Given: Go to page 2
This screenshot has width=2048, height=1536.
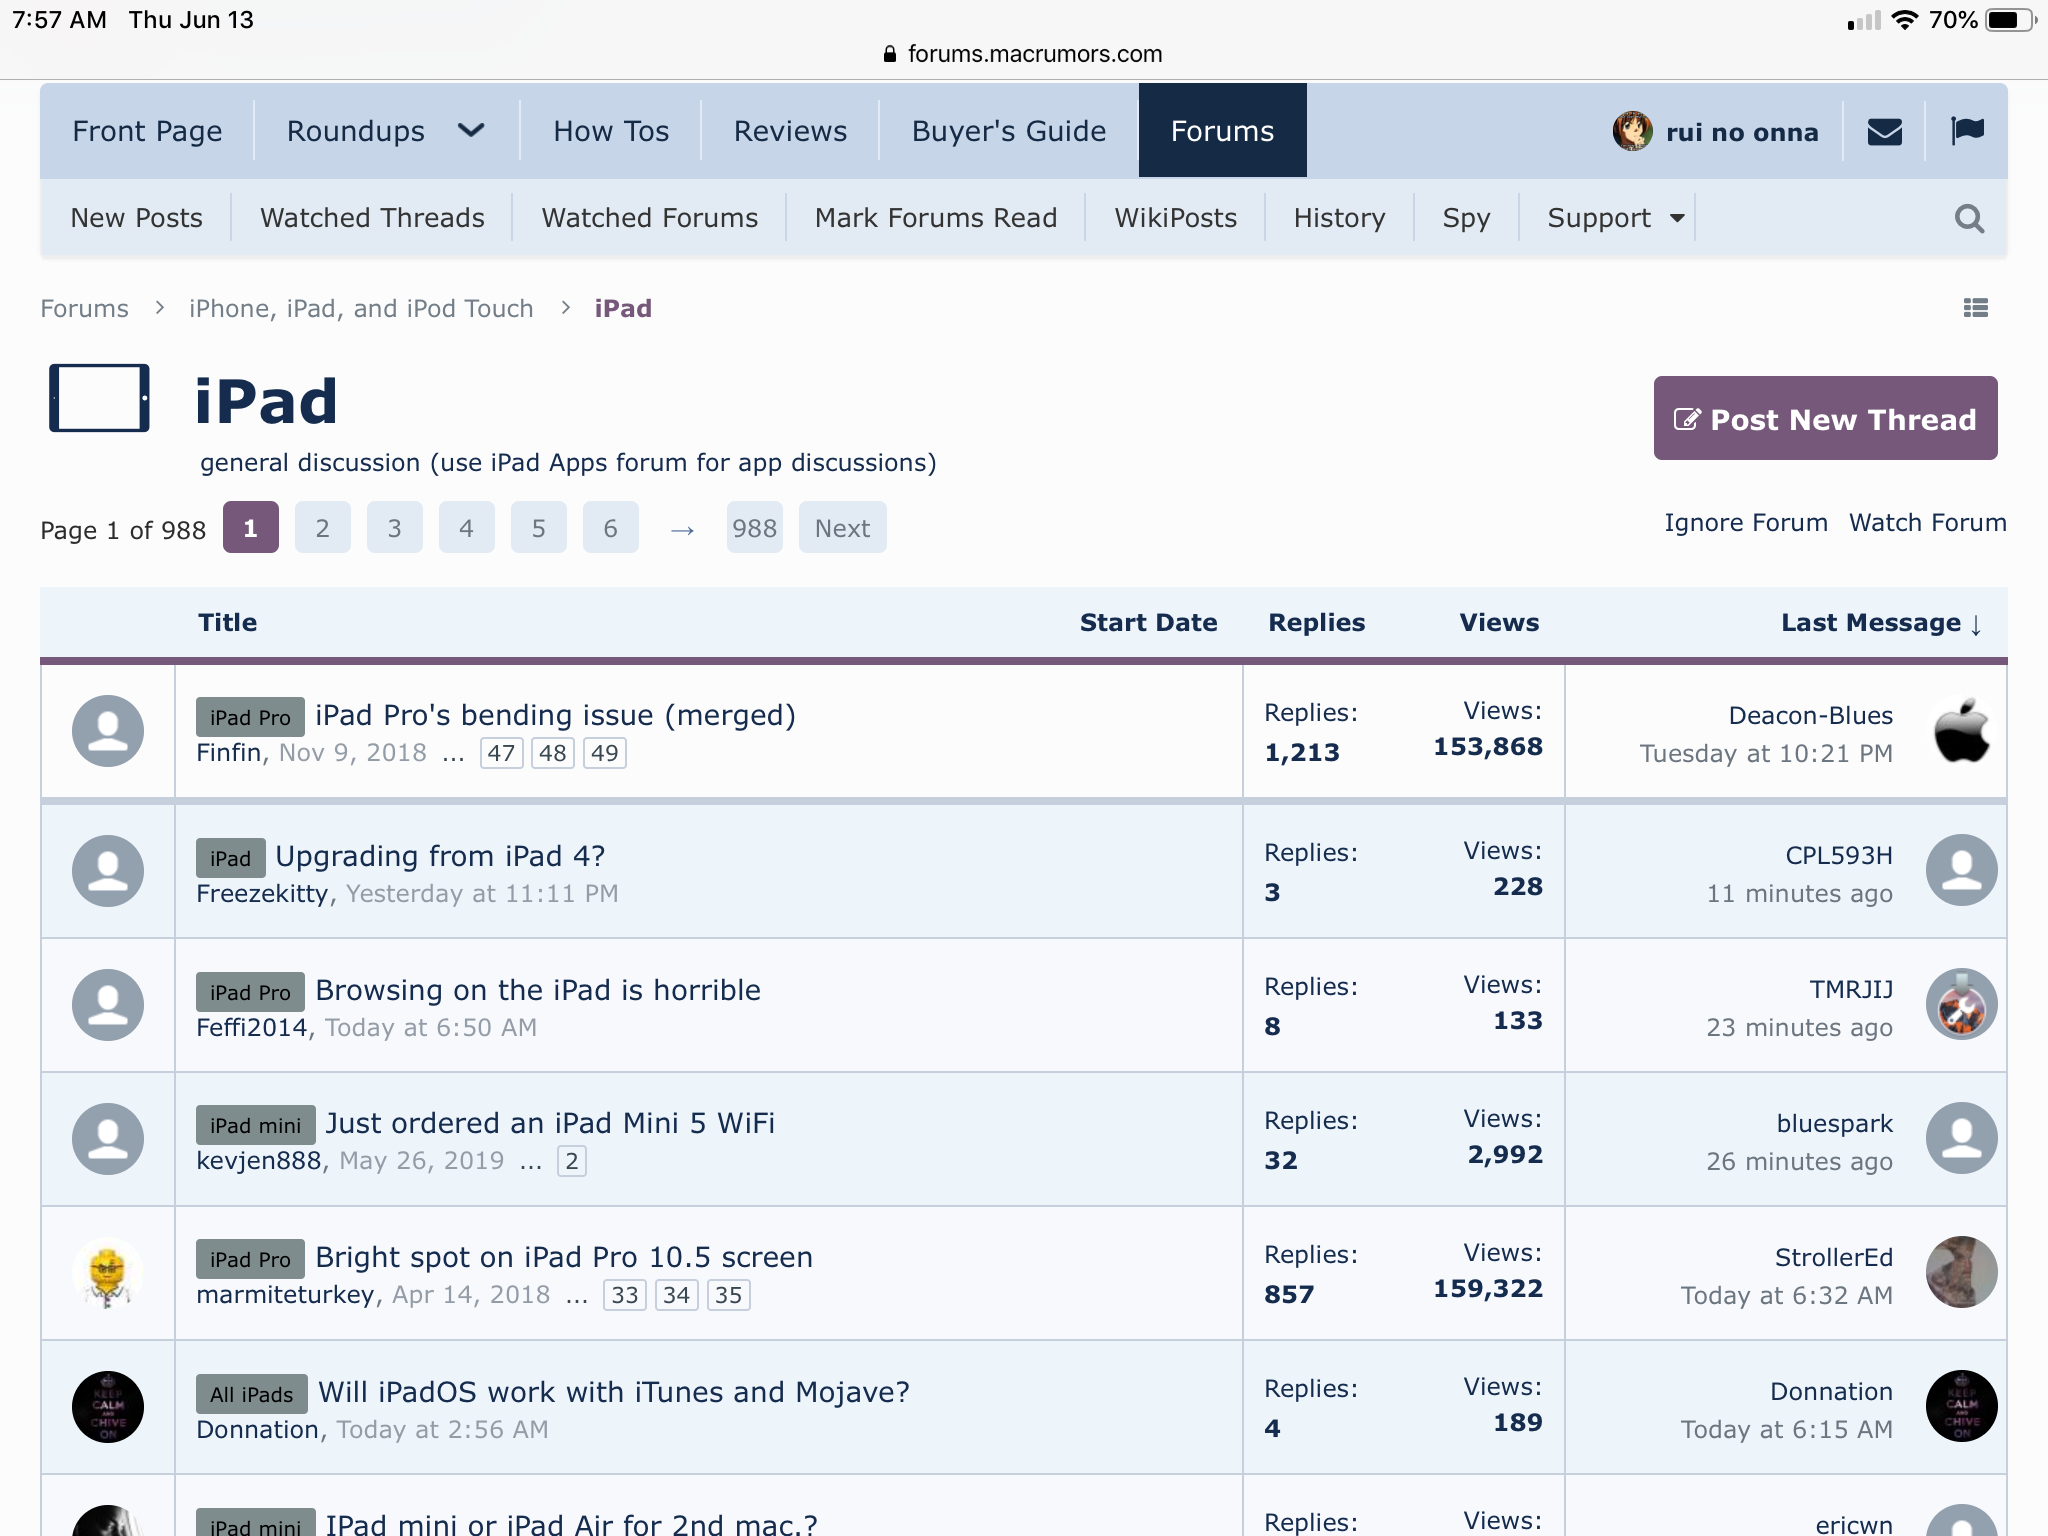Looking at the screenshot, I should pyautogui.click(x=322, y=528).
